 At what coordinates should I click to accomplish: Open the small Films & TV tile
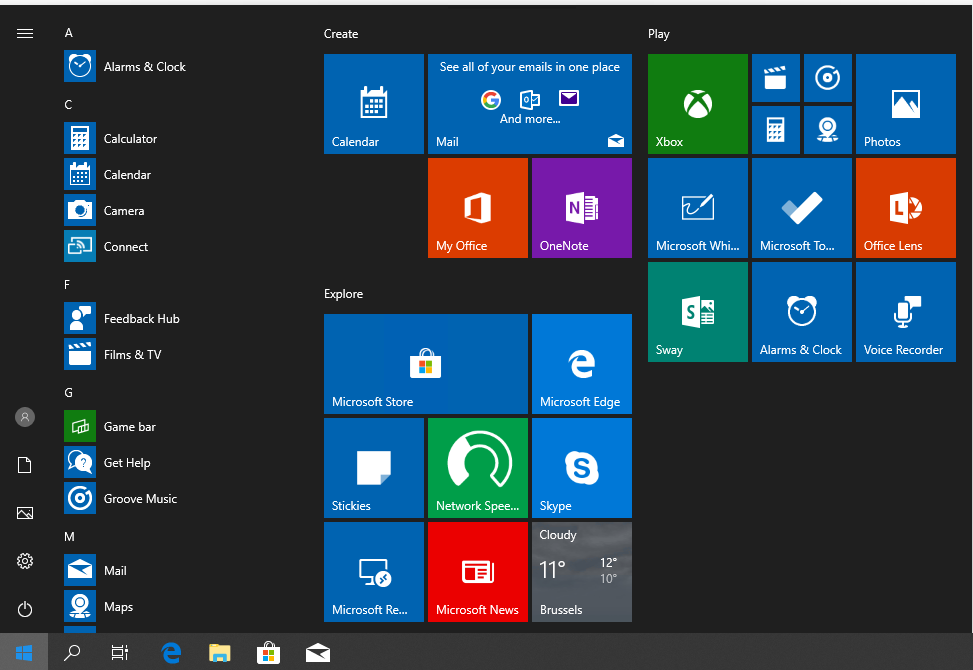tap(776, 78)
